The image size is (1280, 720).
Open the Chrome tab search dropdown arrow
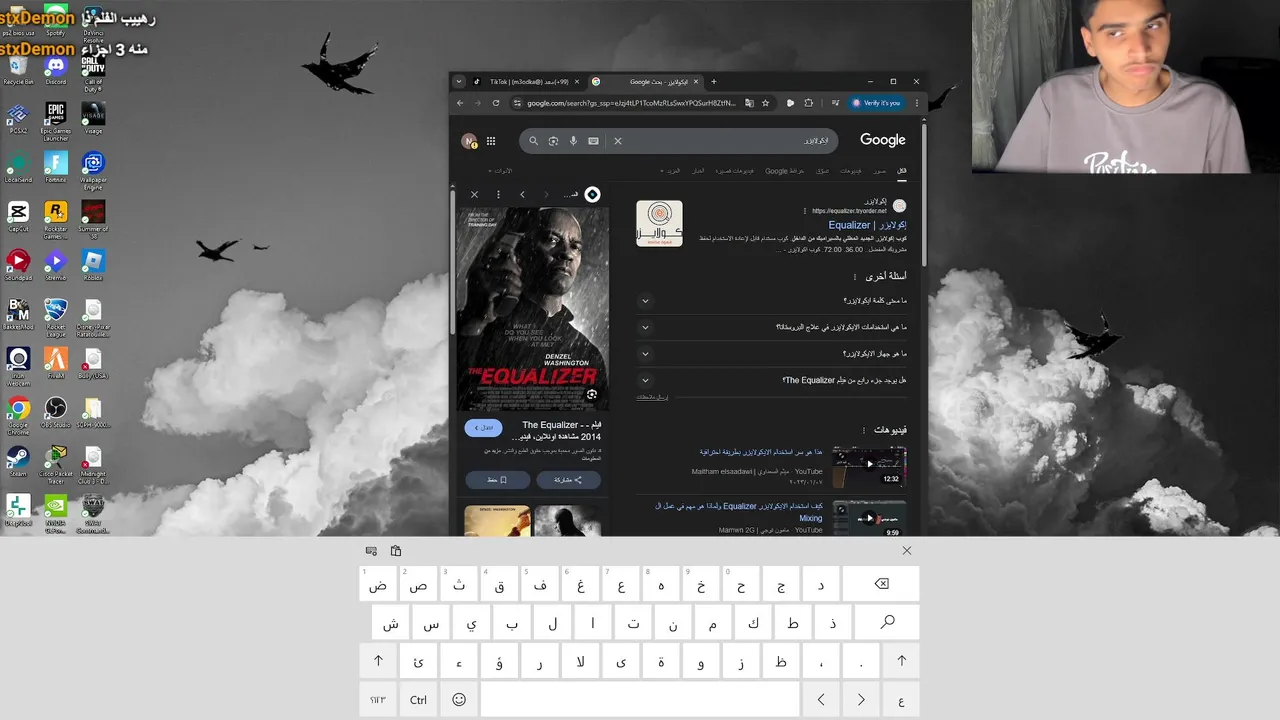[x=459, y=82]
